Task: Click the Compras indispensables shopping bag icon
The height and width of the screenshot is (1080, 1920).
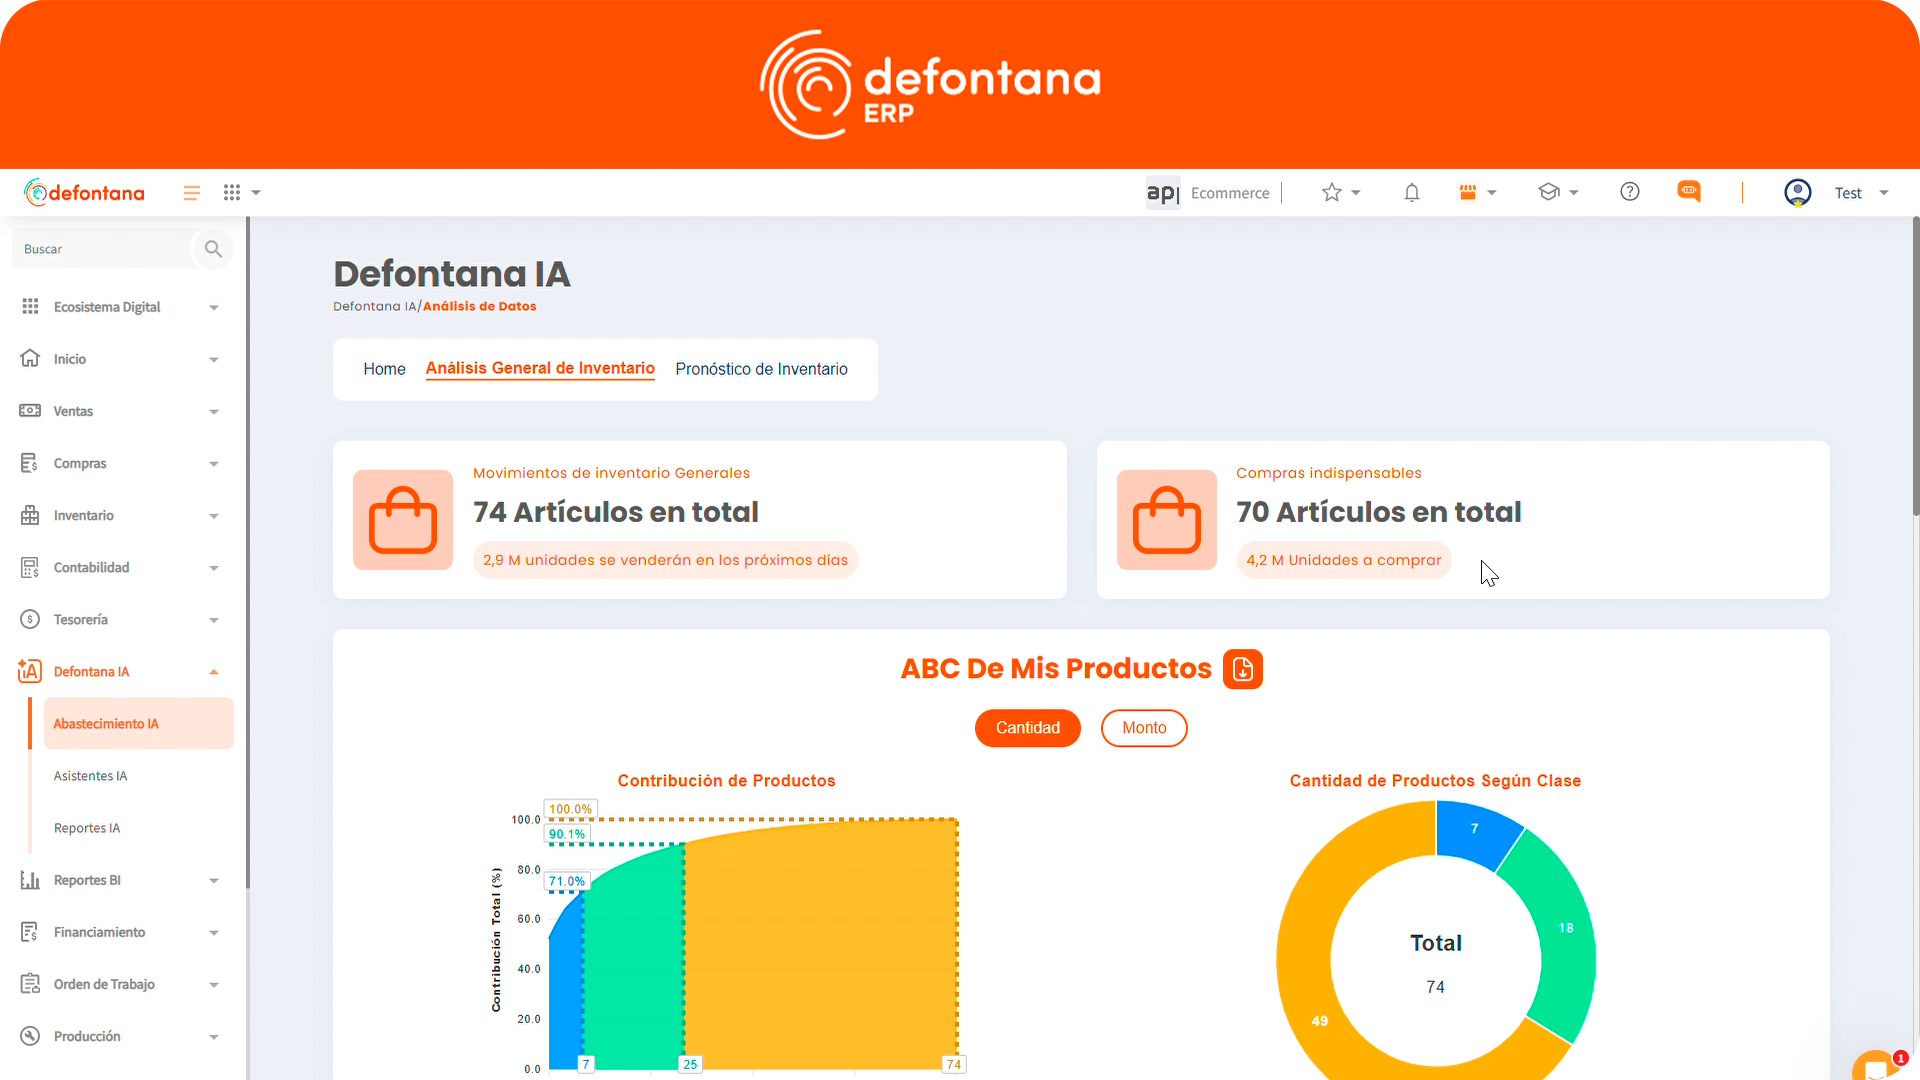Action: (x=1167, y=520)
